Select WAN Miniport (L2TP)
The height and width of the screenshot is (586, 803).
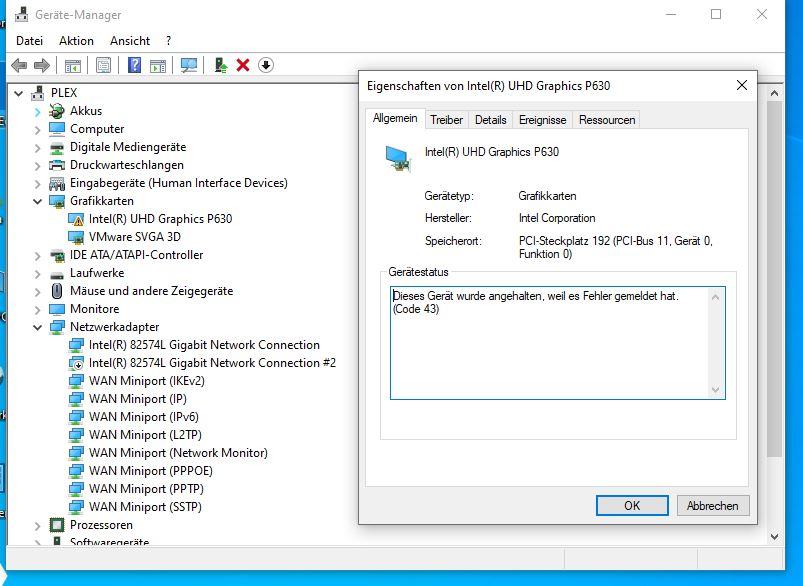(145, 435)
